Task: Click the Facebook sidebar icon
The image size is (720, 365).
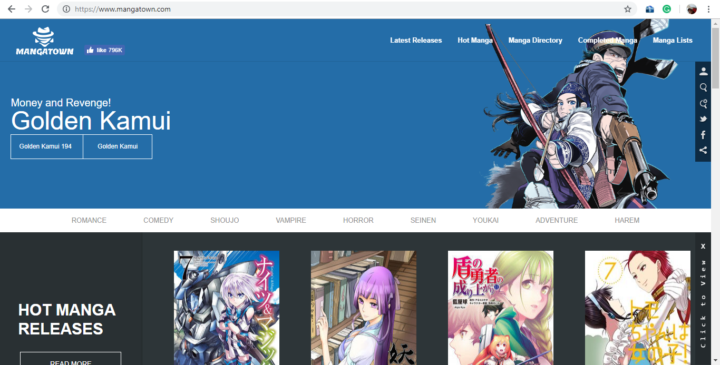Action: 703,135
